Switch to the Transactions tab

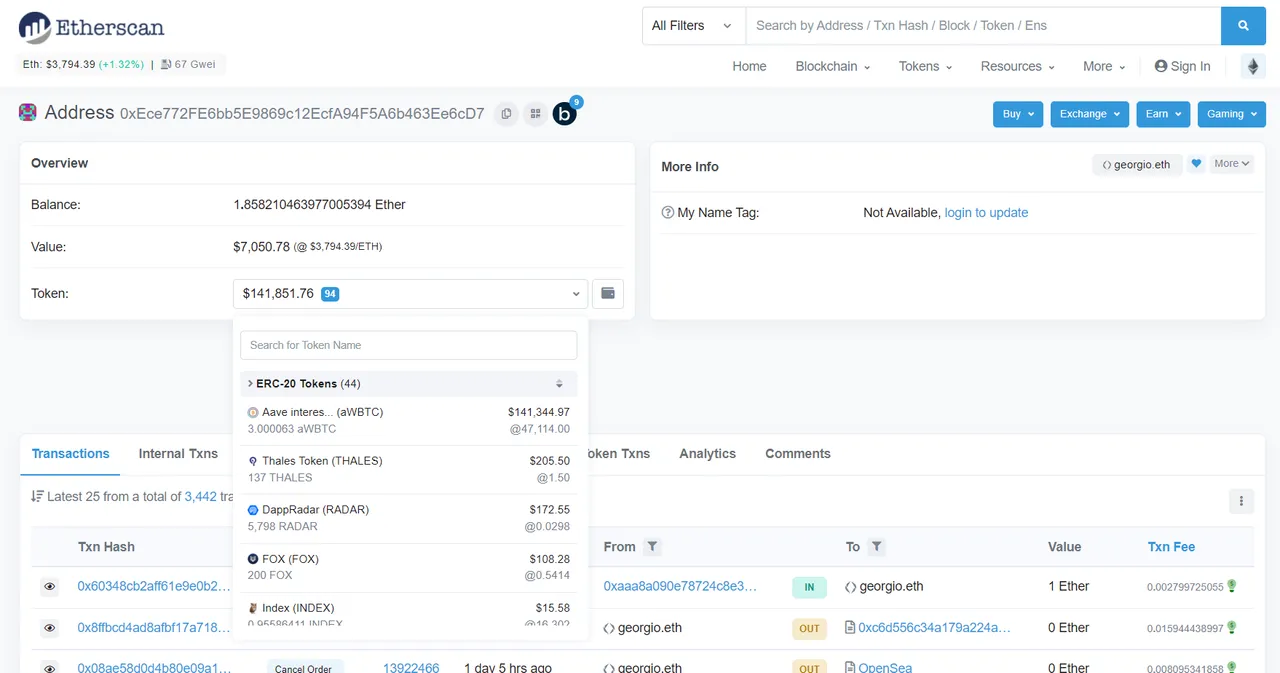tap(70, 453)
